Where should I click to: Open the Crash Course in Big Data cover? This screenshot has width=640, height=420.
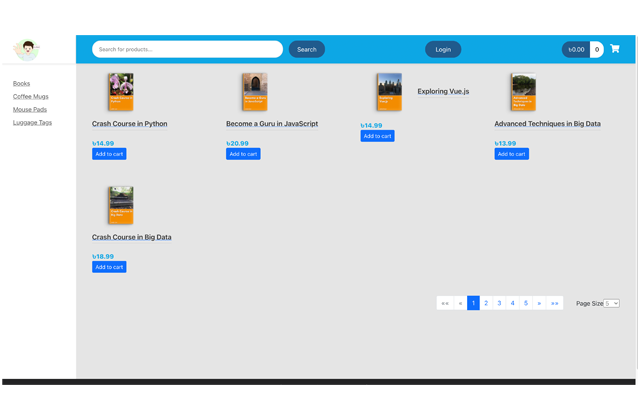coord(121,205)
